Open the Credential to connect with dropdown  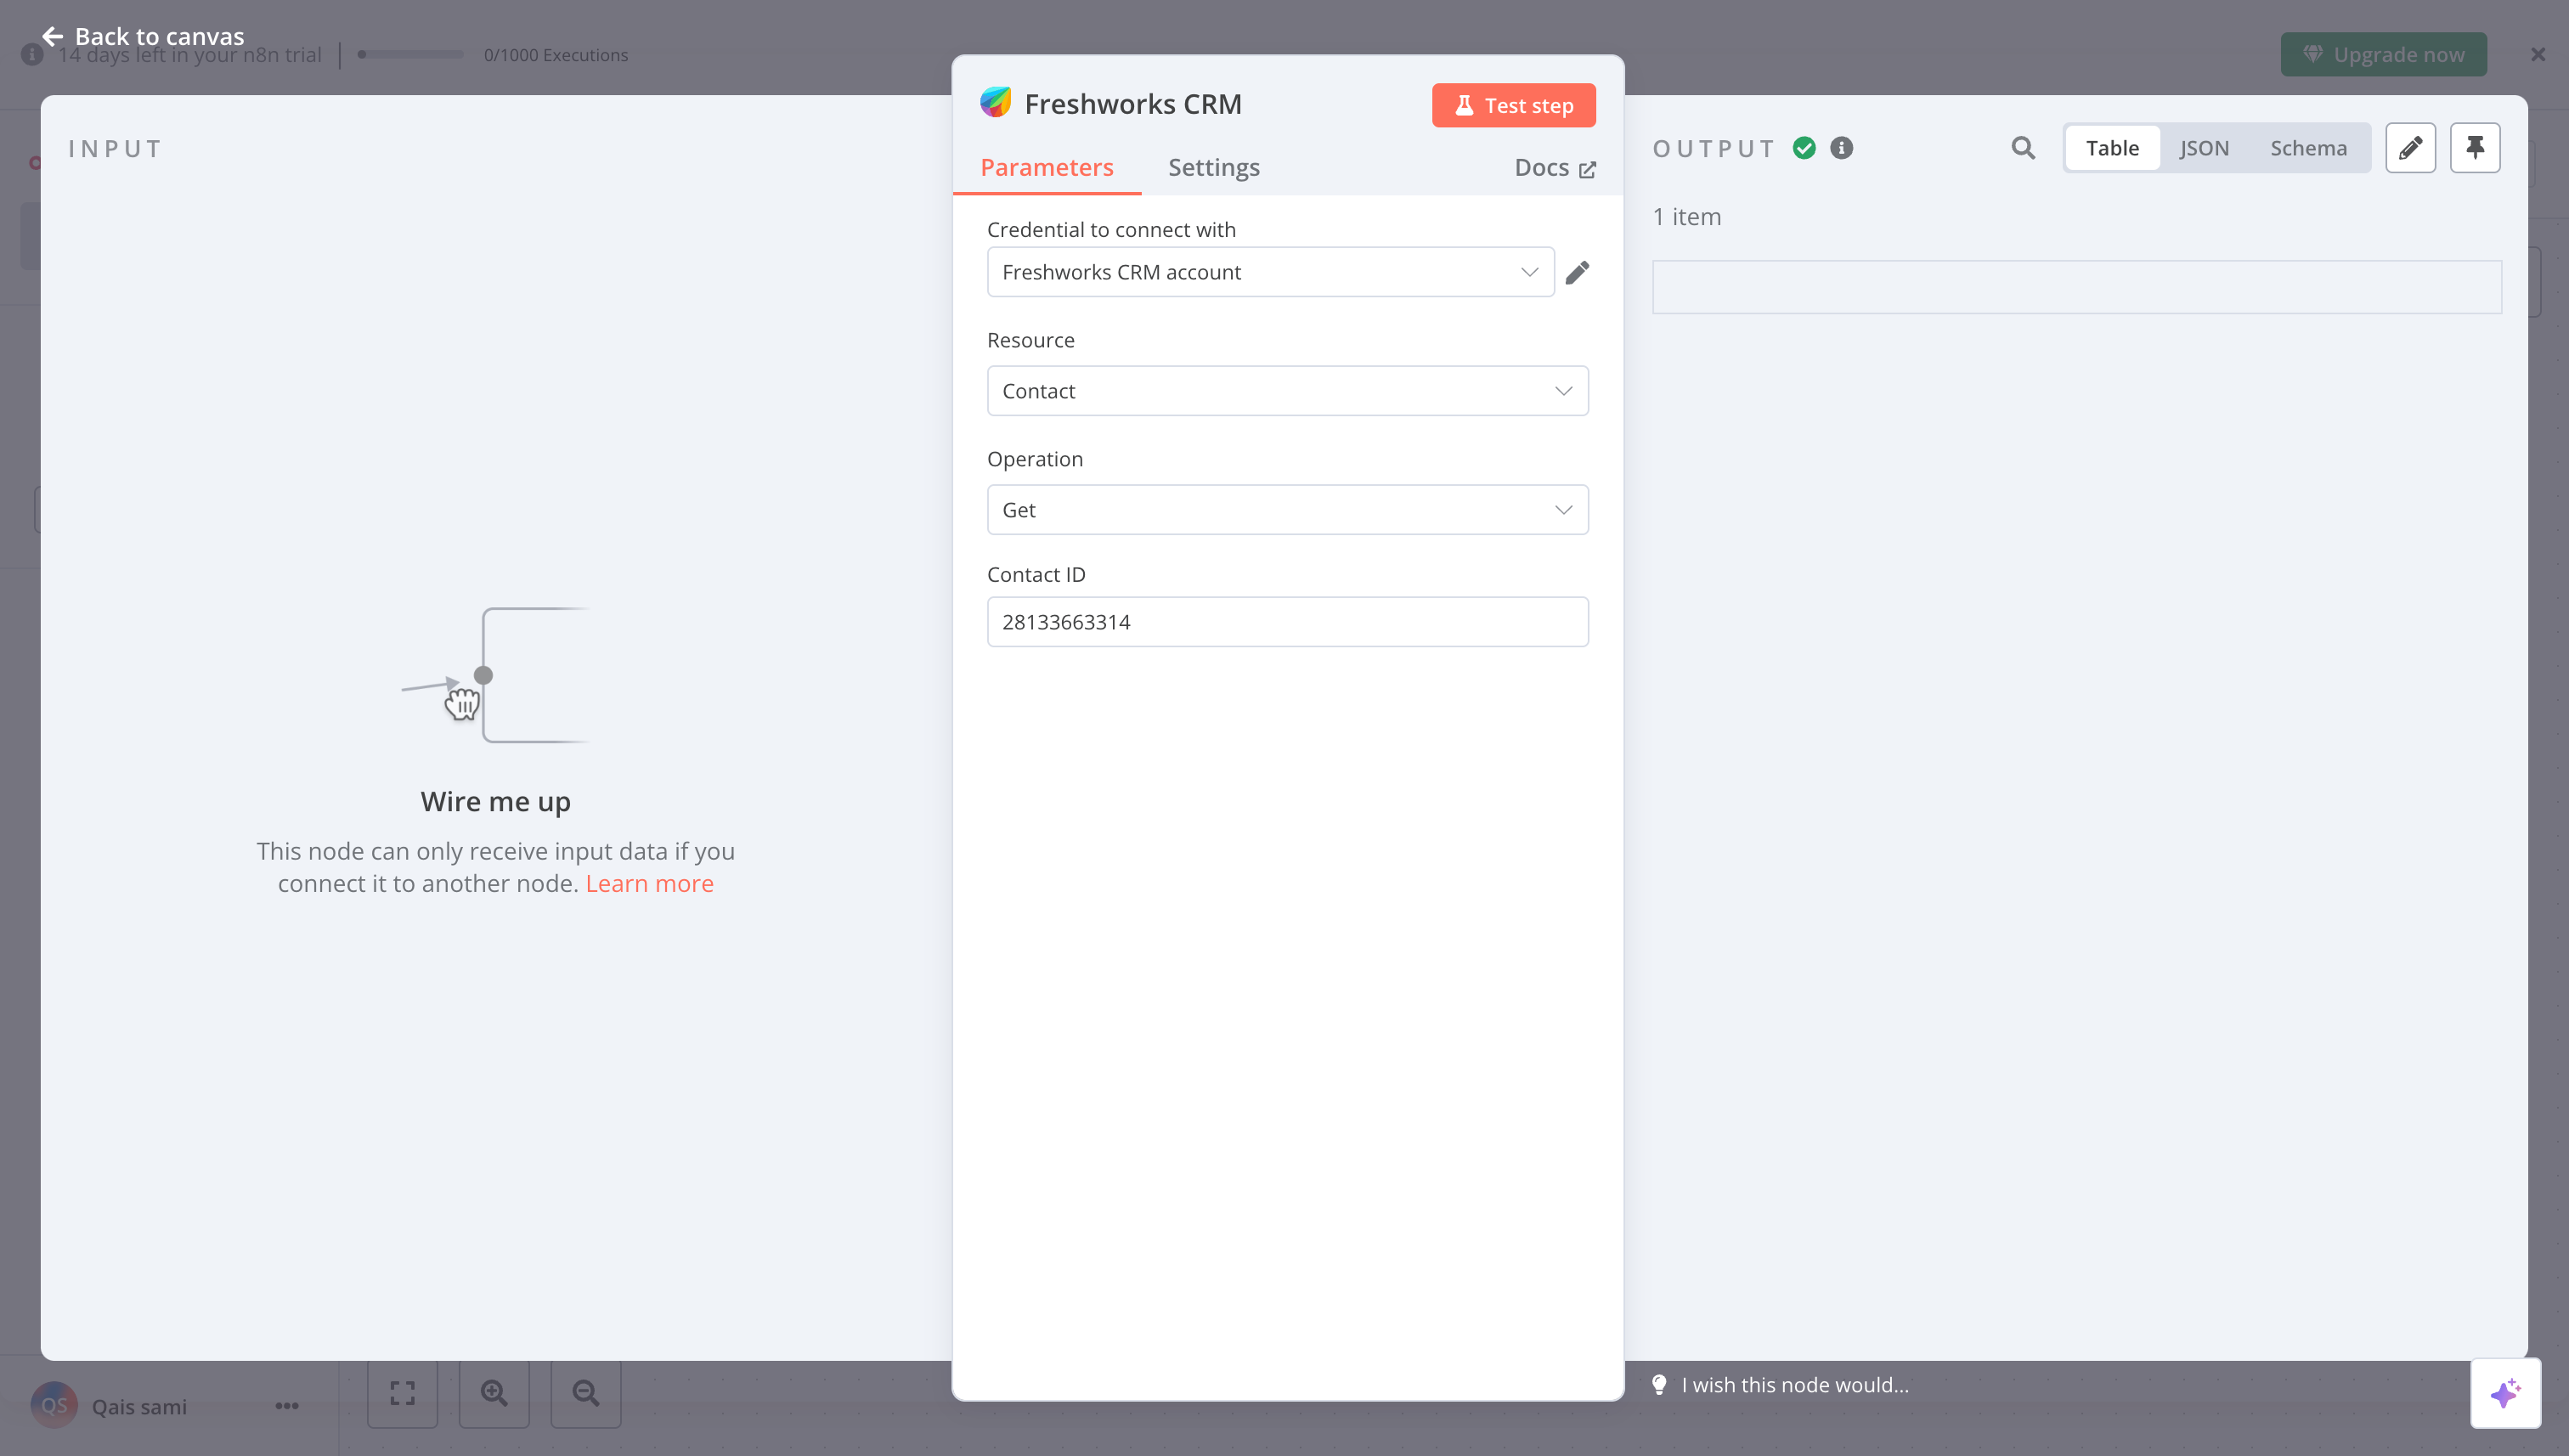(x=1269, y=272)
